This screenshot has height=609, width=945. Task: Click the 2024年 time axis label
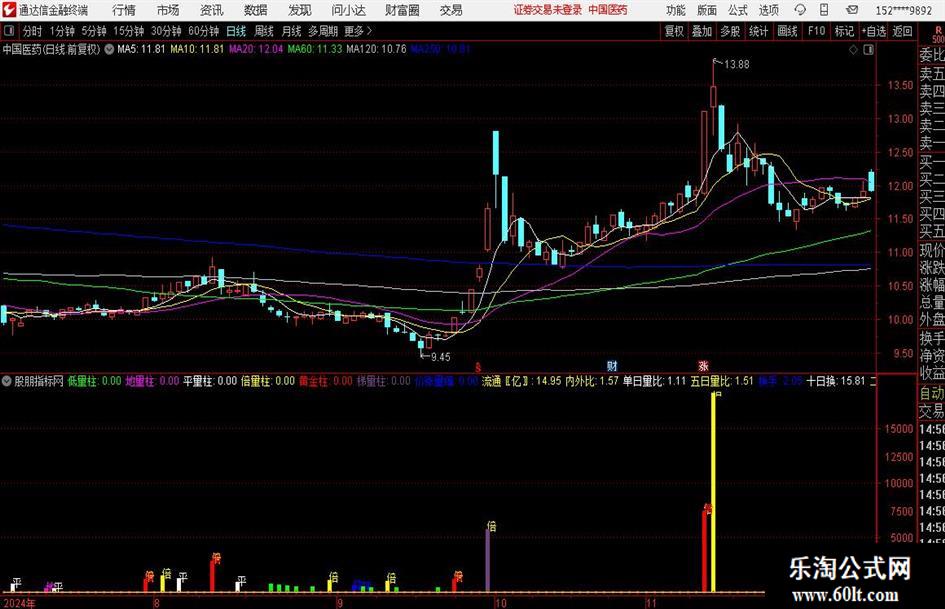coord(19,602)
